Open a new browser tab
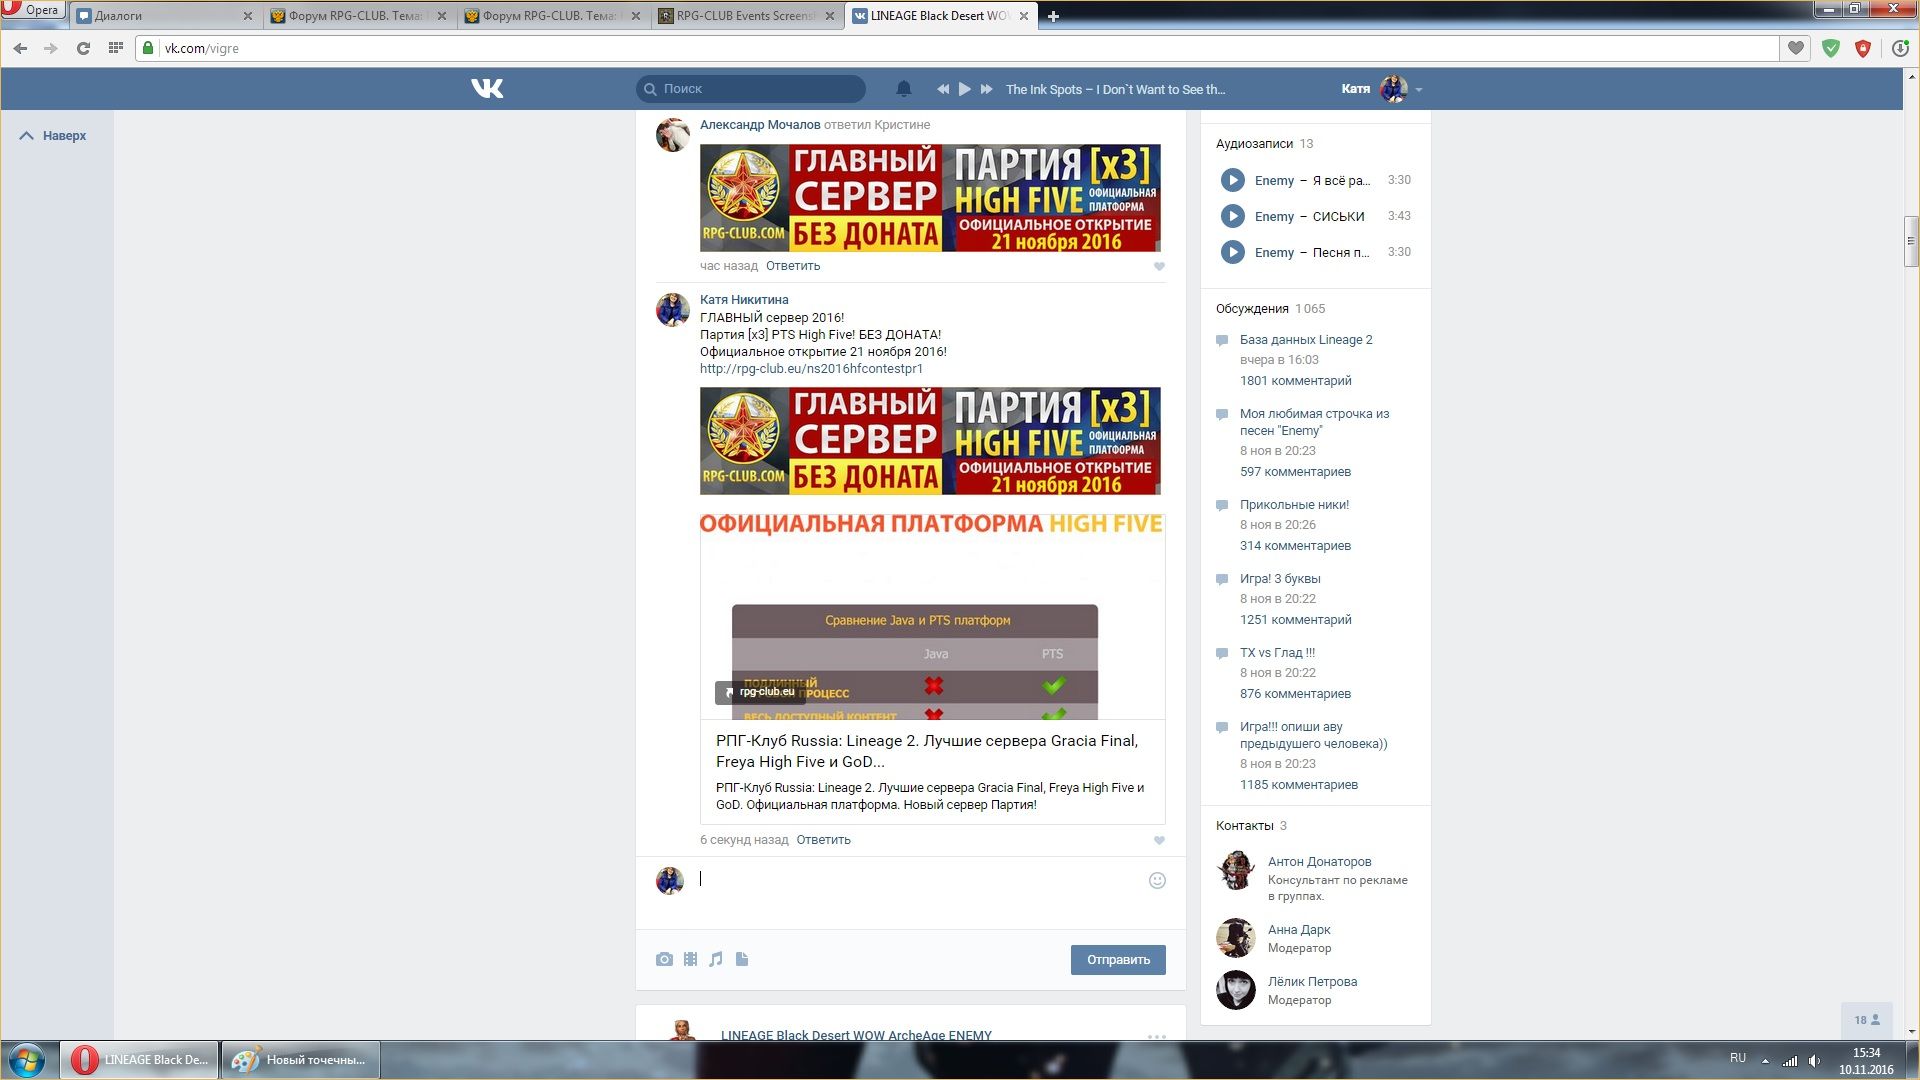 click(1053, 16)
